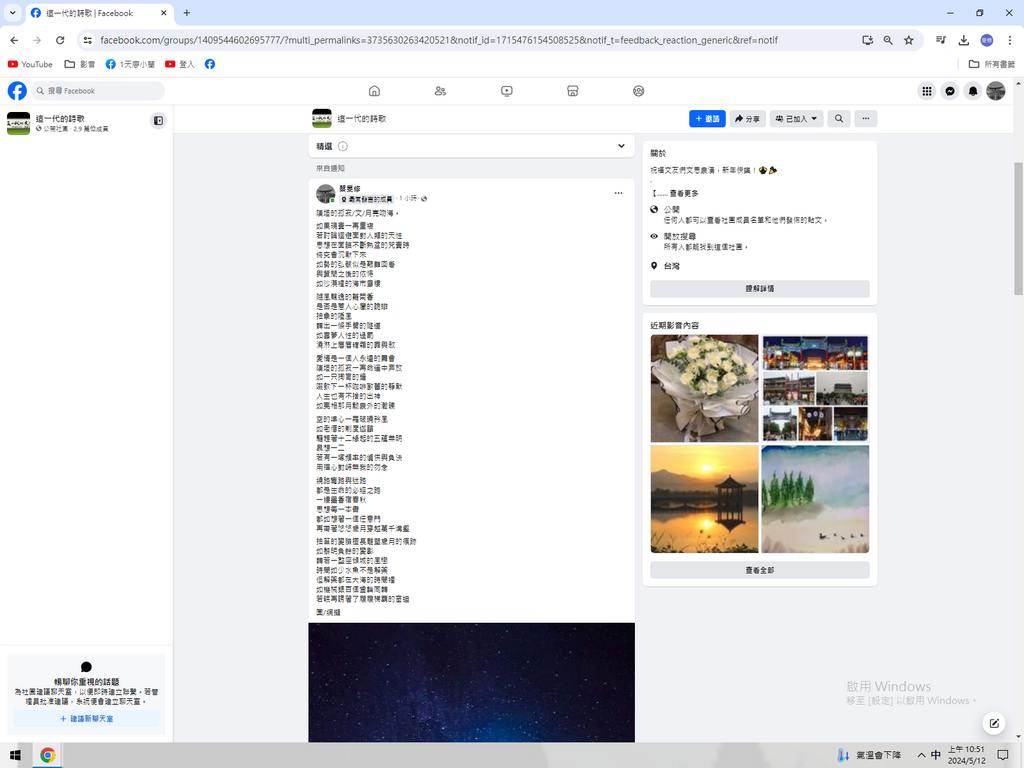Open the YouTube bookmark

coord(30,64)
